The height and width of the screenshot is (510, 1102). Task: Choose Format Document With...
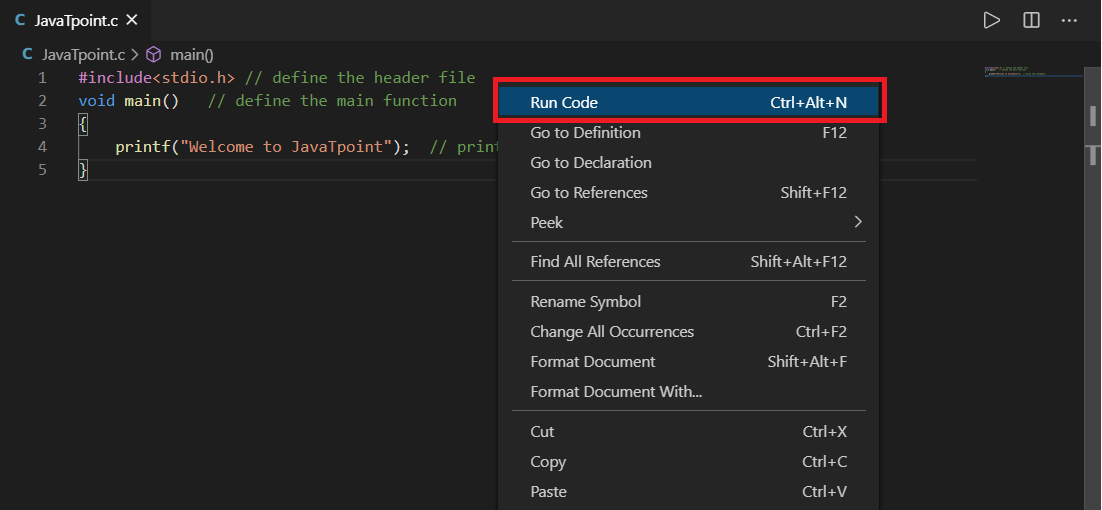point(688,392)
